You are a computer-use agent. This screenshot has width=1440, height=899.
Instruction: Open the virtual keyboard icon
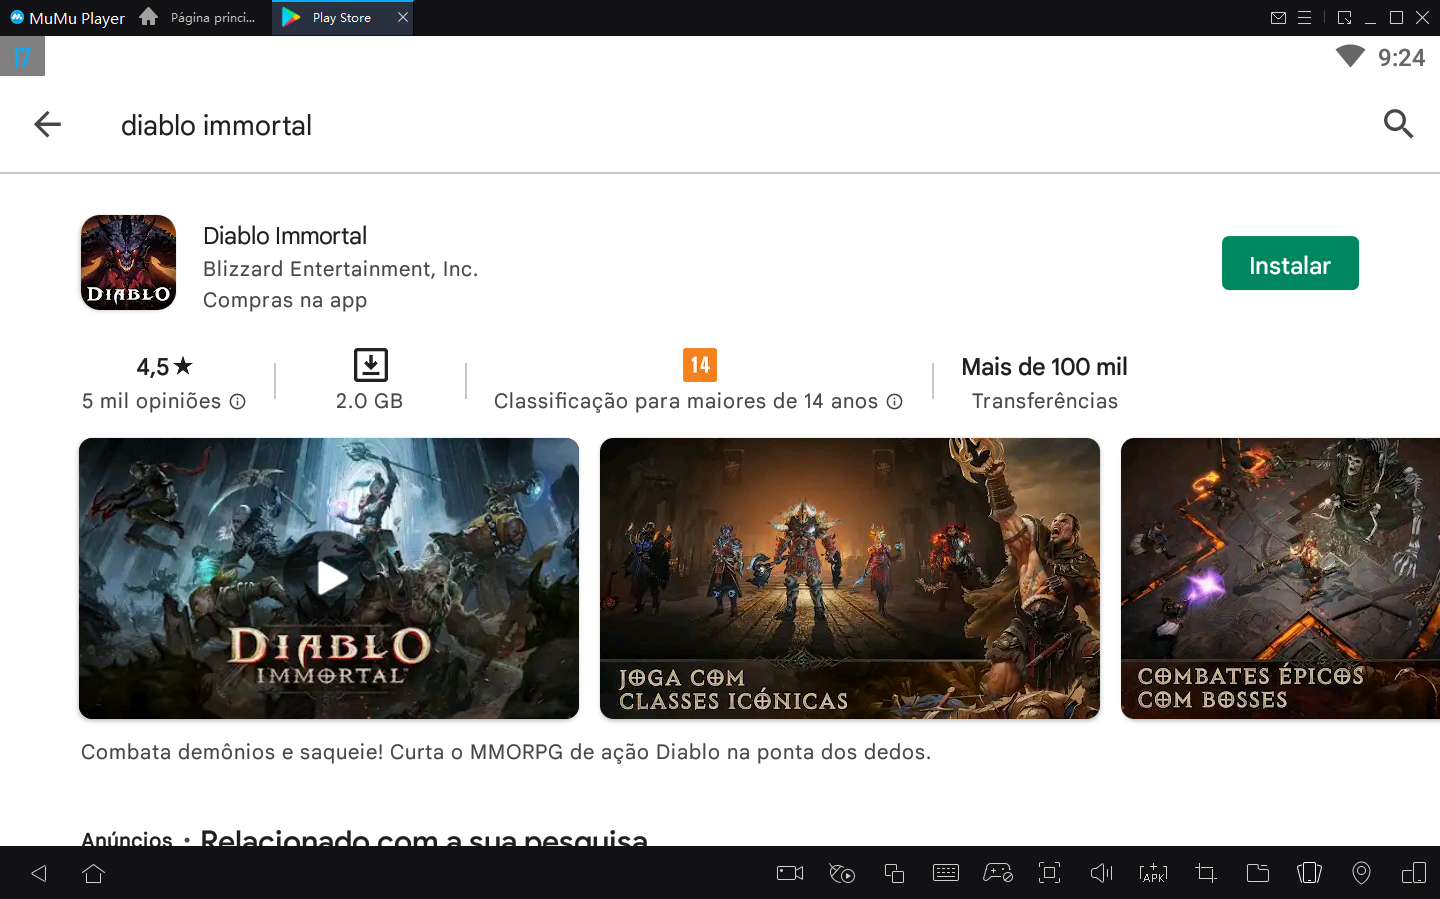point(945,873)
